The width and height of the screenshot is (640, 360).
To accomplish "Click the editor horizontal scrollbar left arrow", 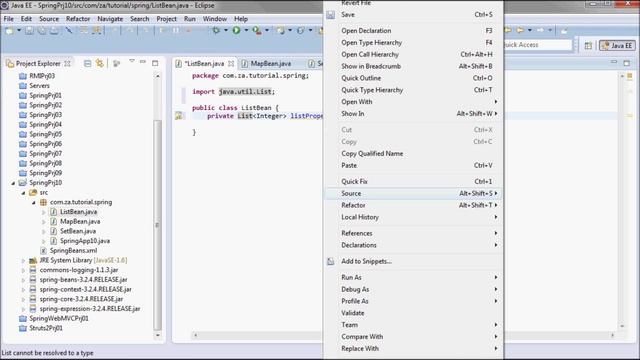I will click(x=196, y=336).
